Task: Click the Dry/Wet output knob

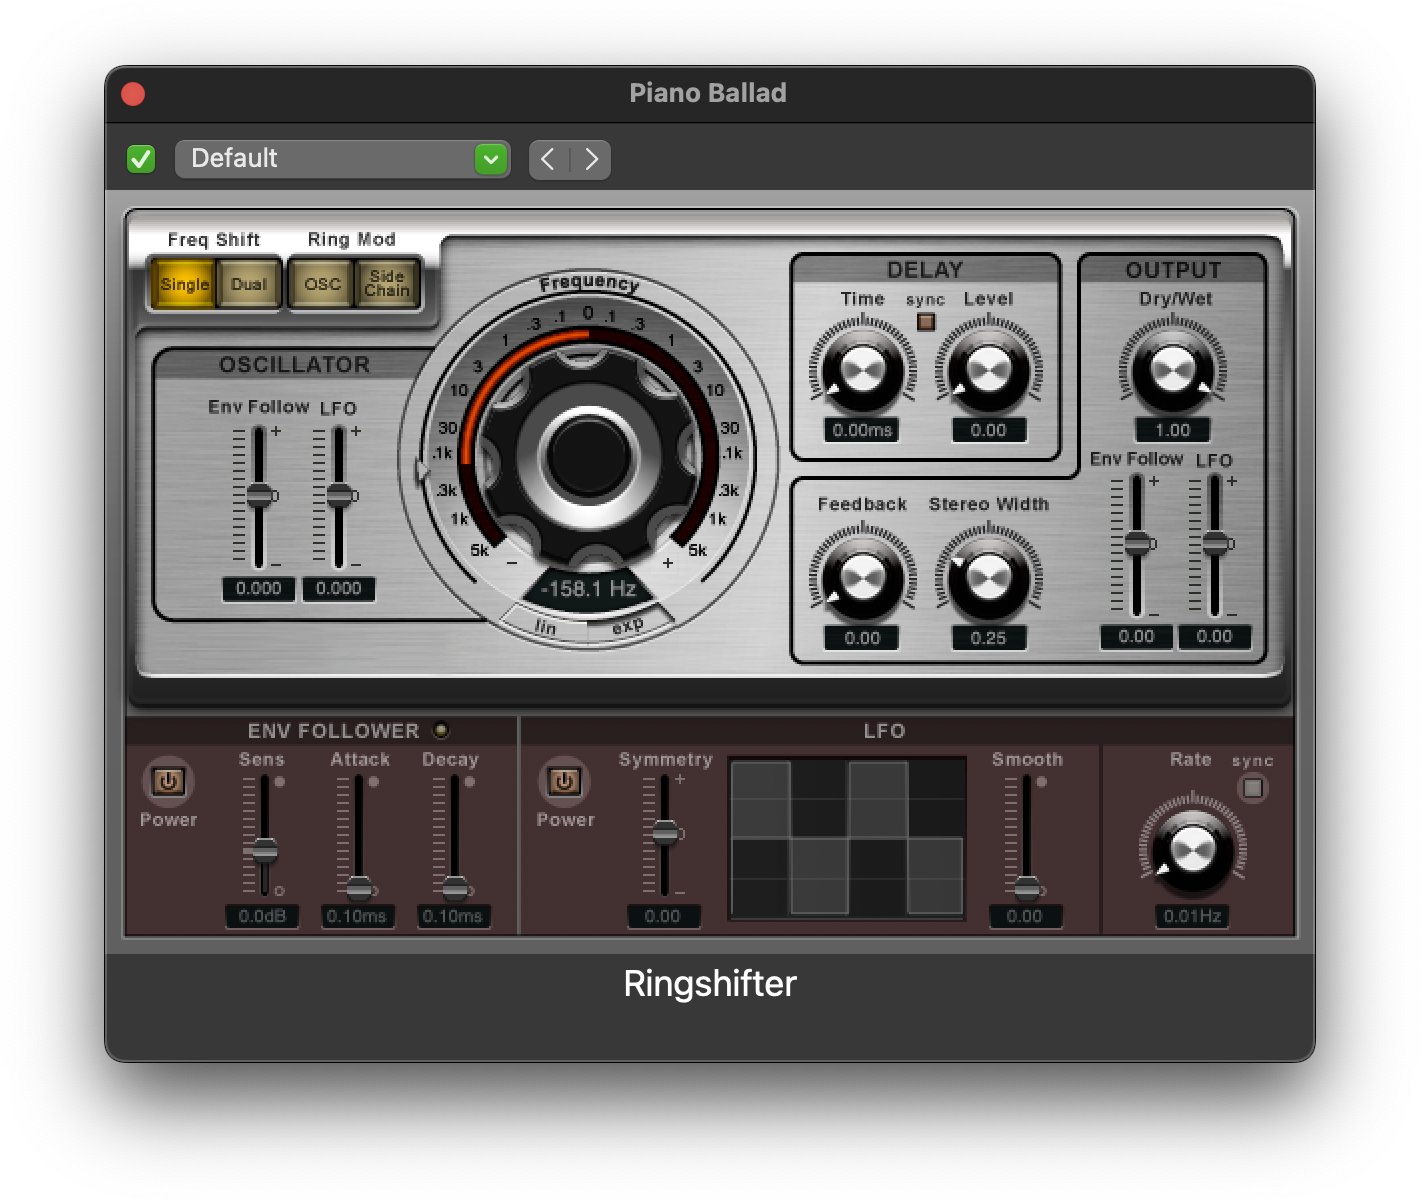Action: tap(1172, 372)
